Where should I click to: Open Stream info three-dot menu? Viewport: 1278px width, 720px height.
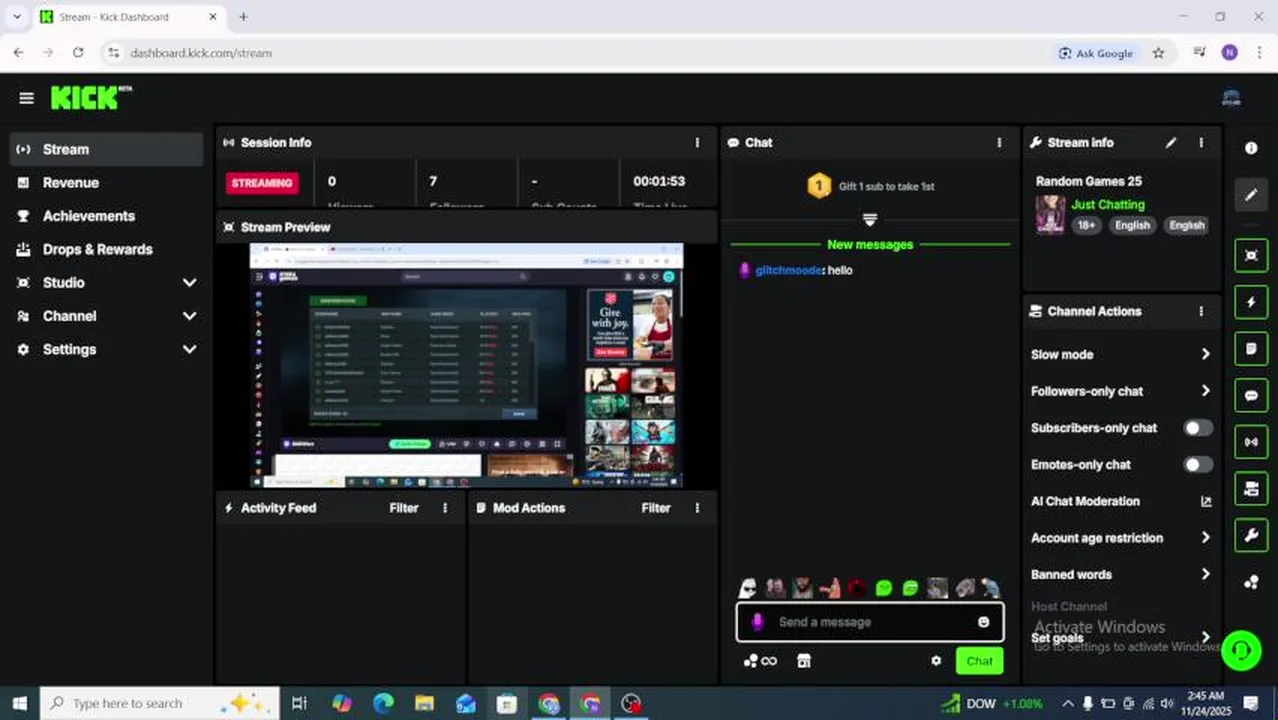tap(1201, 143)
